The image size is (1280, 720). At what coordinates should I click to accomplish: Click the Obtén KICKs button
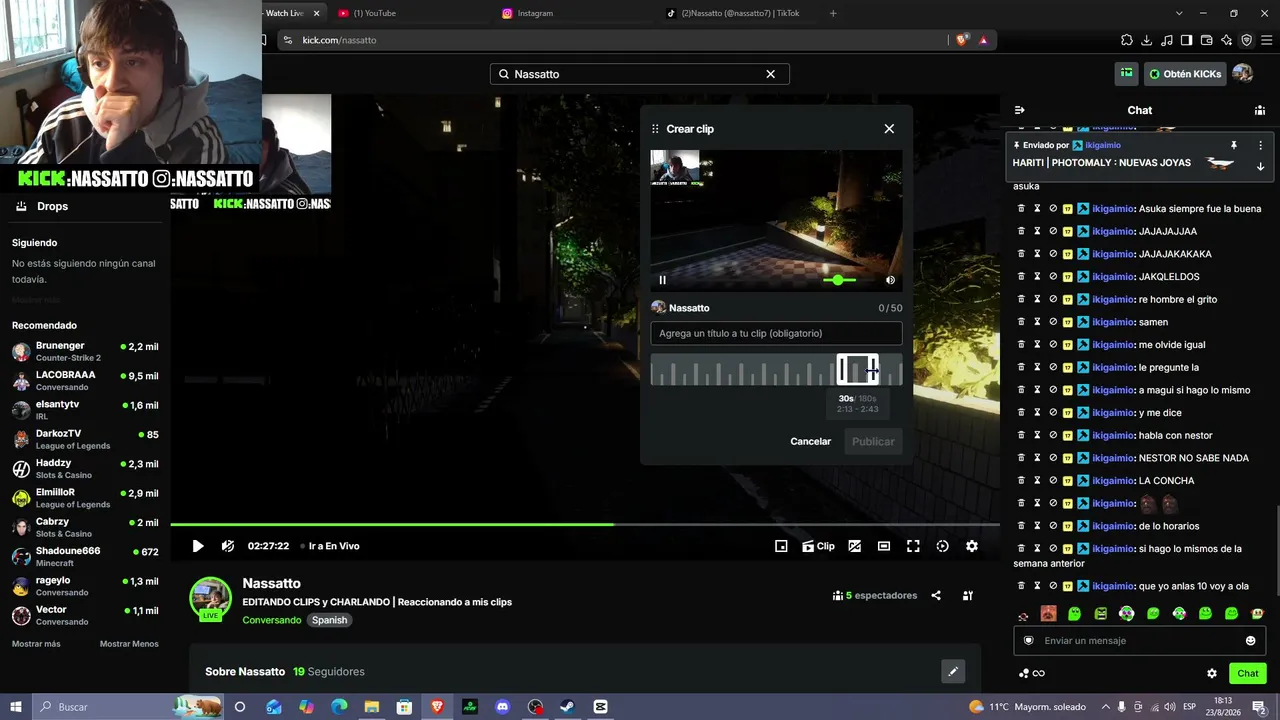1185,74
